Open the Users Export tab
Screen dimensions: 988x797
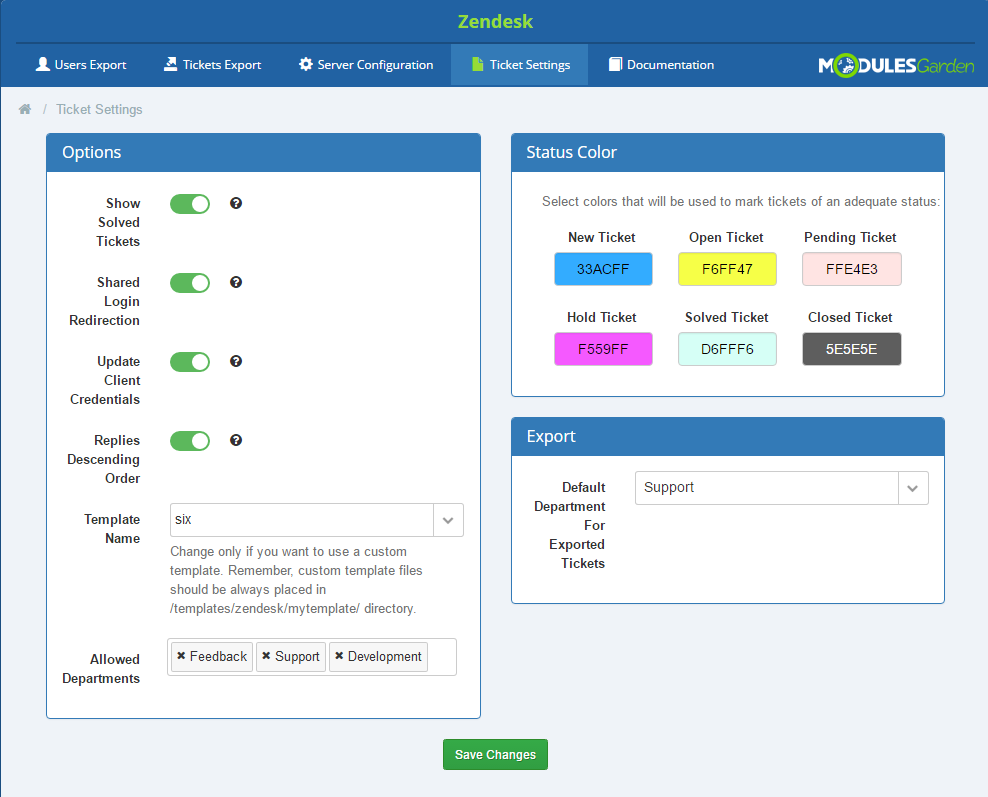(x=81, y=65)
